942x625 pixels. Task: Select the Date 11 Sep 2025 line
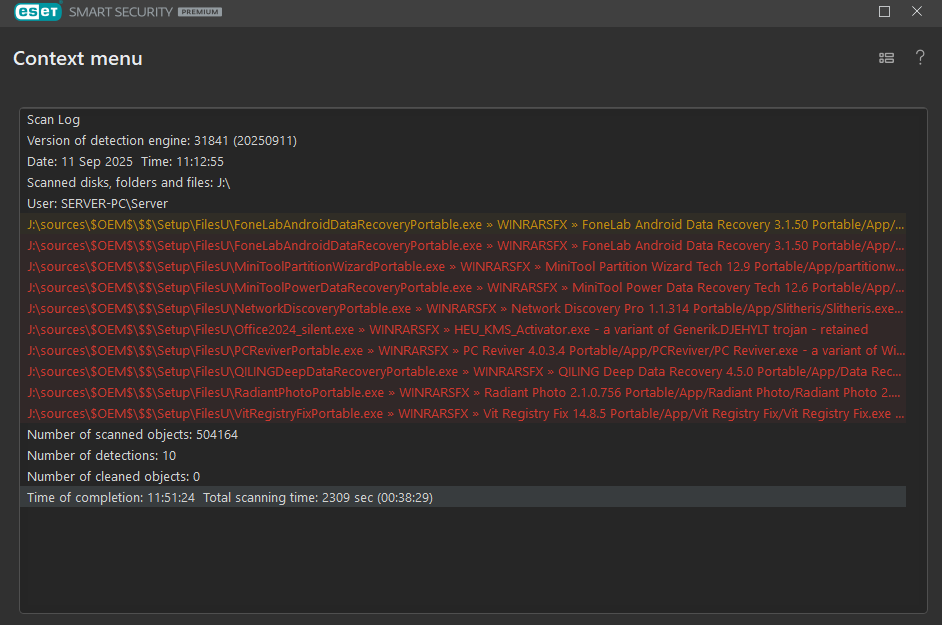[463, 162]
